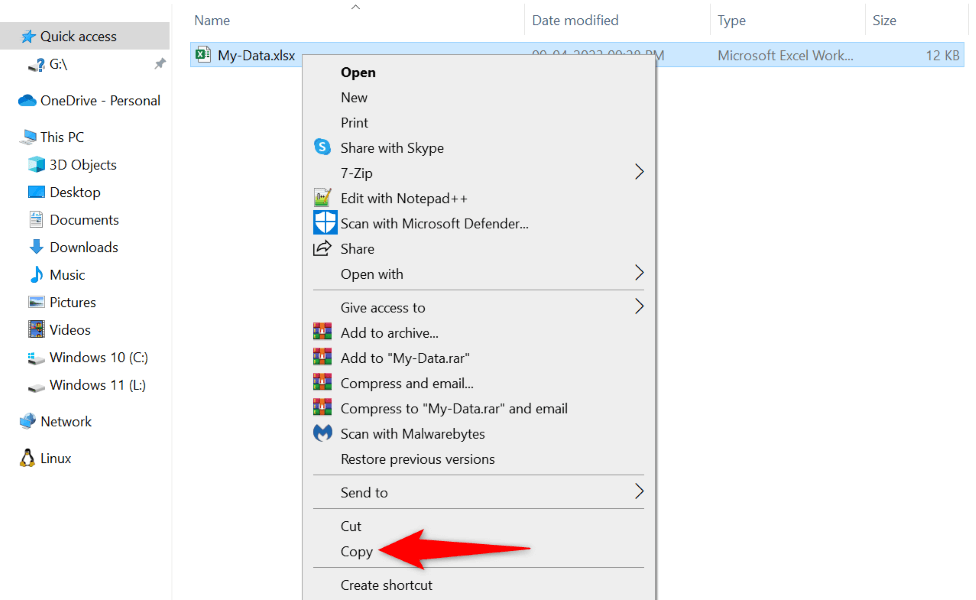Choose Copy from the context menu
The width and height of the screenshot is (976, 600).
(356, 551)
